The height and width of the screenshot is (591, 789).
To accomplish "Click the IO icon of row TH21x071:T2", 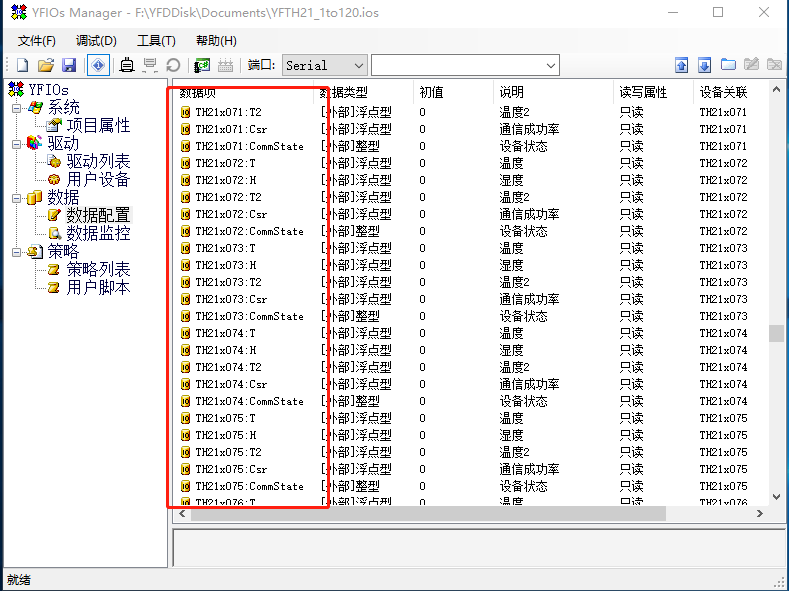I will (x=185, y=112).
